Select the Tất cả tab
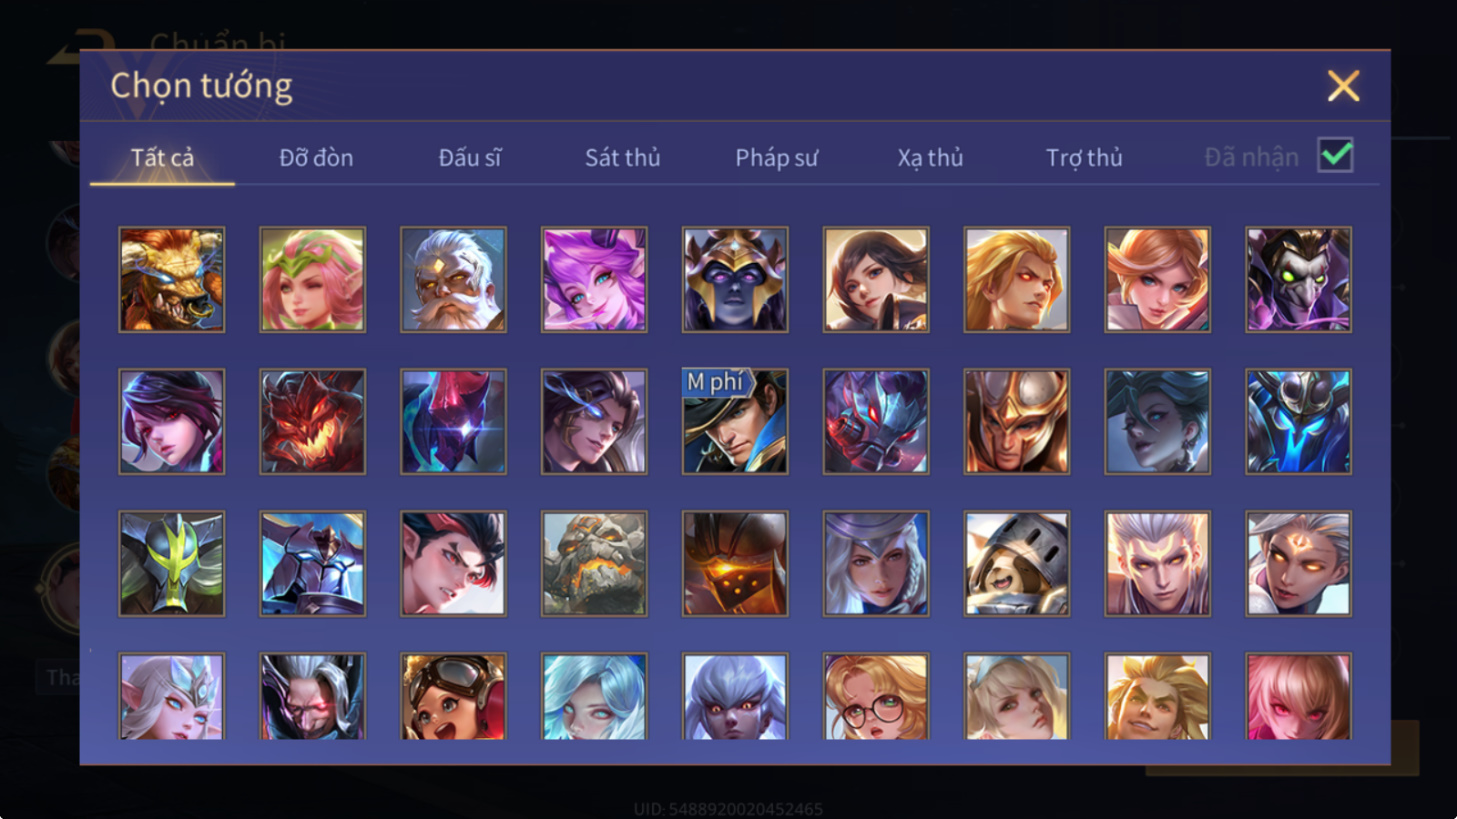Image resolution: width=1457 pixels, height=819 pixels. [x=162, y=158]
